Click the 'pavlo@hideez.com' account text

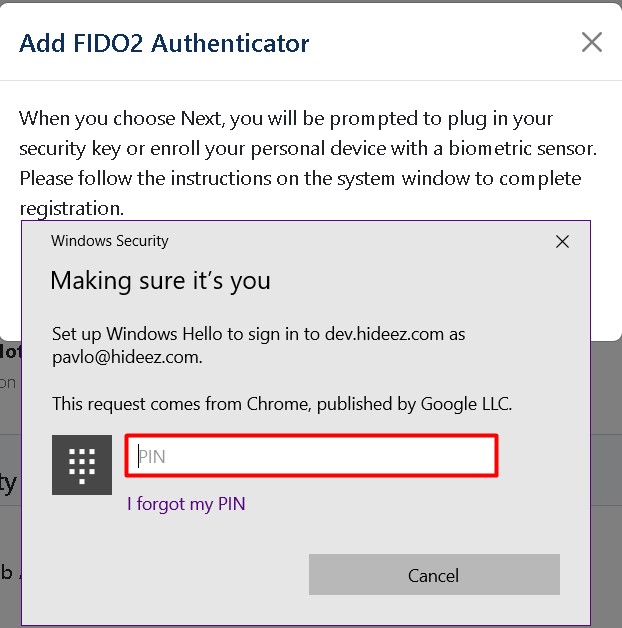click(x=126, y=355)
